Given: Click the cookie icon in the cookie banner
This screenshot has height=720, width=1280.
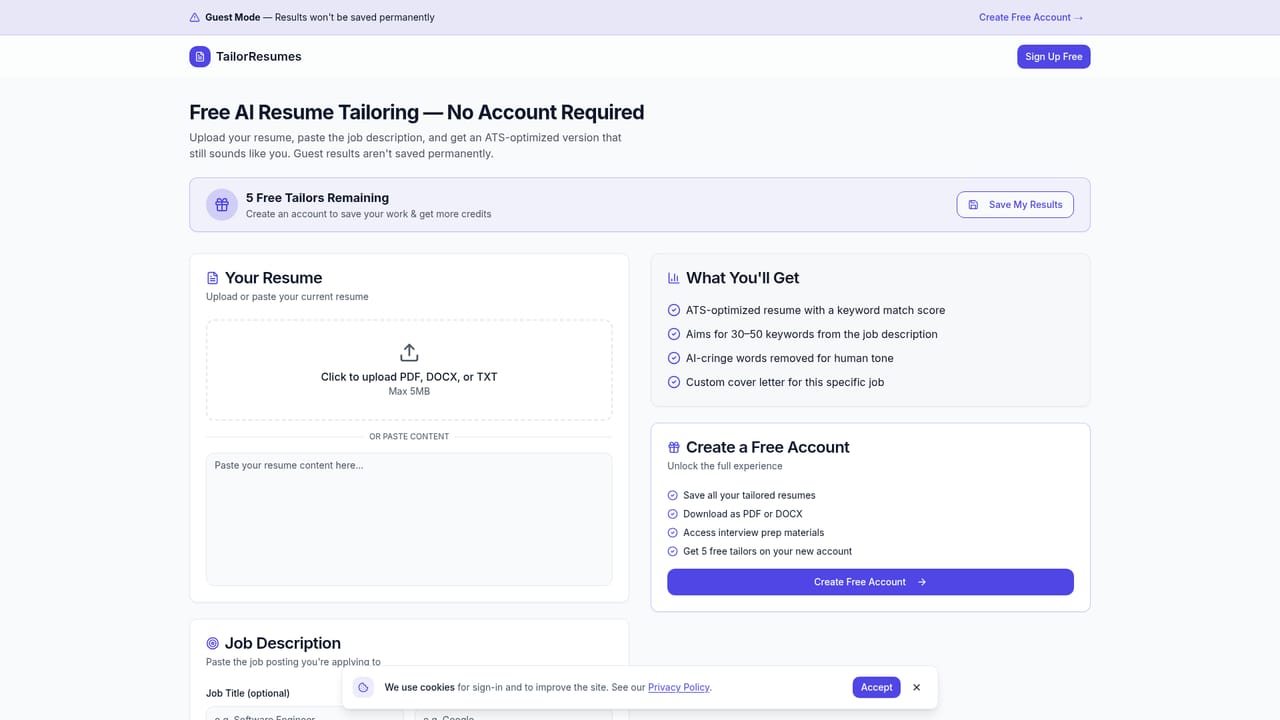Looking at the screenshot, I should coord(364,687).
